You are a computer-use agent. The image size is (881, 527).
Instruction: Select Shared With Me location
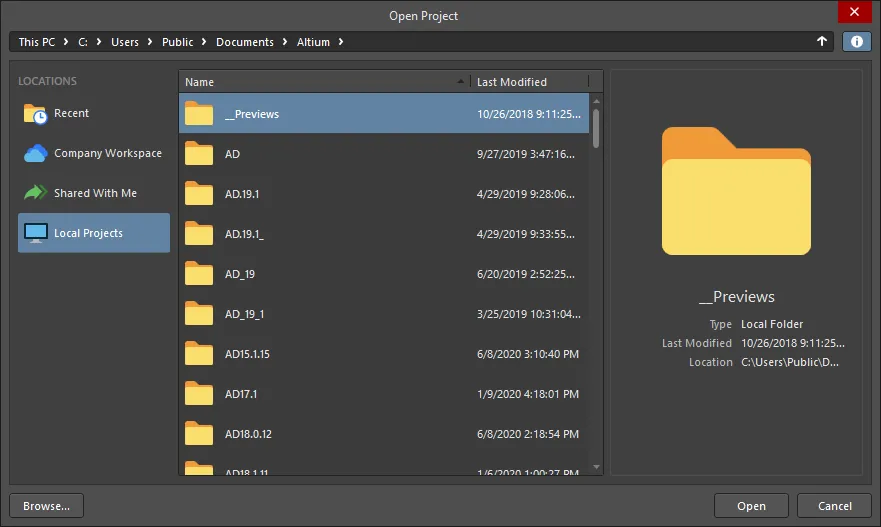tap(94, 193)
